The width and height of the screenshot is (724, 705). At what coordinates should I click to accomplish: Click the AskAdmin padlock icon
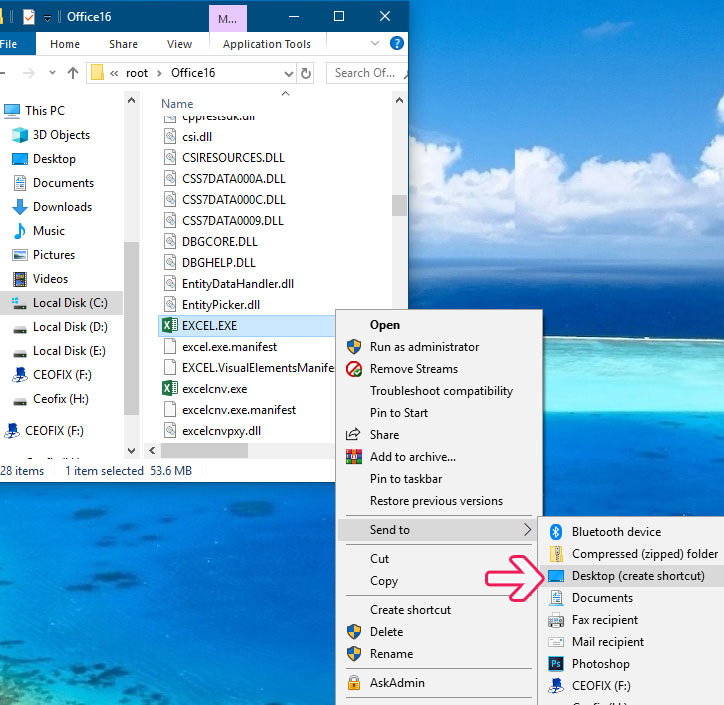pos(354,683)
